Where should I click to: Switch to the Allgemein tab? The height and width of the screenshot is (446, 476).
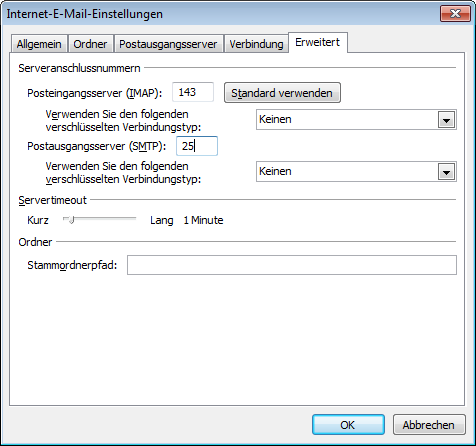pos(39,44)
